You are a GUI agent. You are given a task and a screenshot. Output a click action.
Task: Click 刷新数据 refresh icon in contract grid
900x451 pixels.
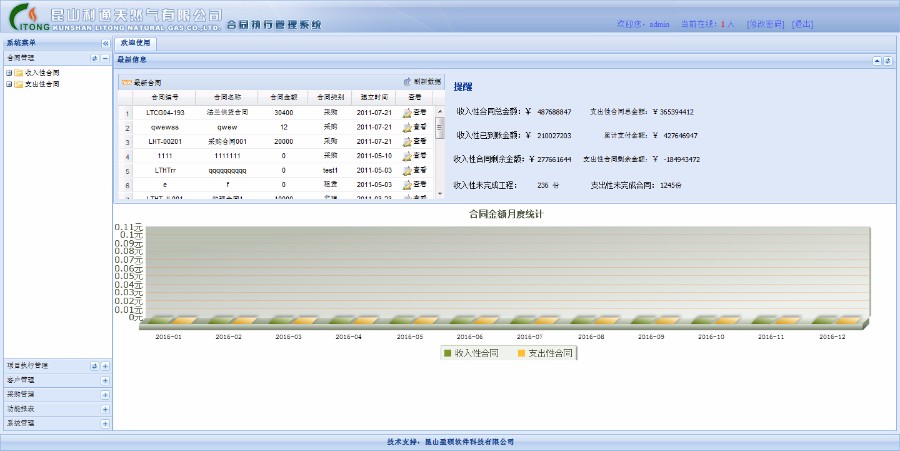point(407,82)
